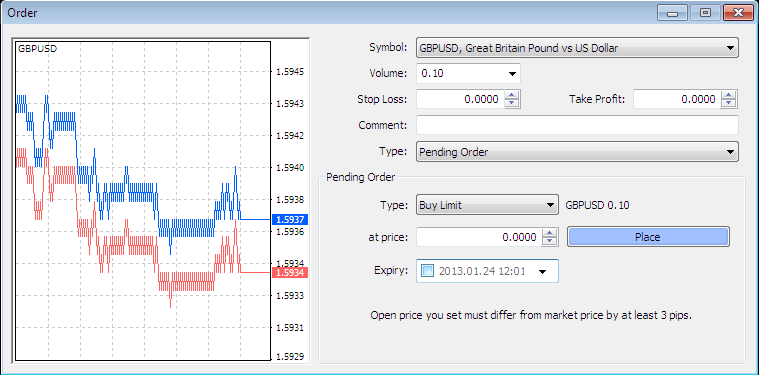Viewport: 759px width, 375px height.
Task: Click into the Stop Loss value field
Action: click(460, 99)
